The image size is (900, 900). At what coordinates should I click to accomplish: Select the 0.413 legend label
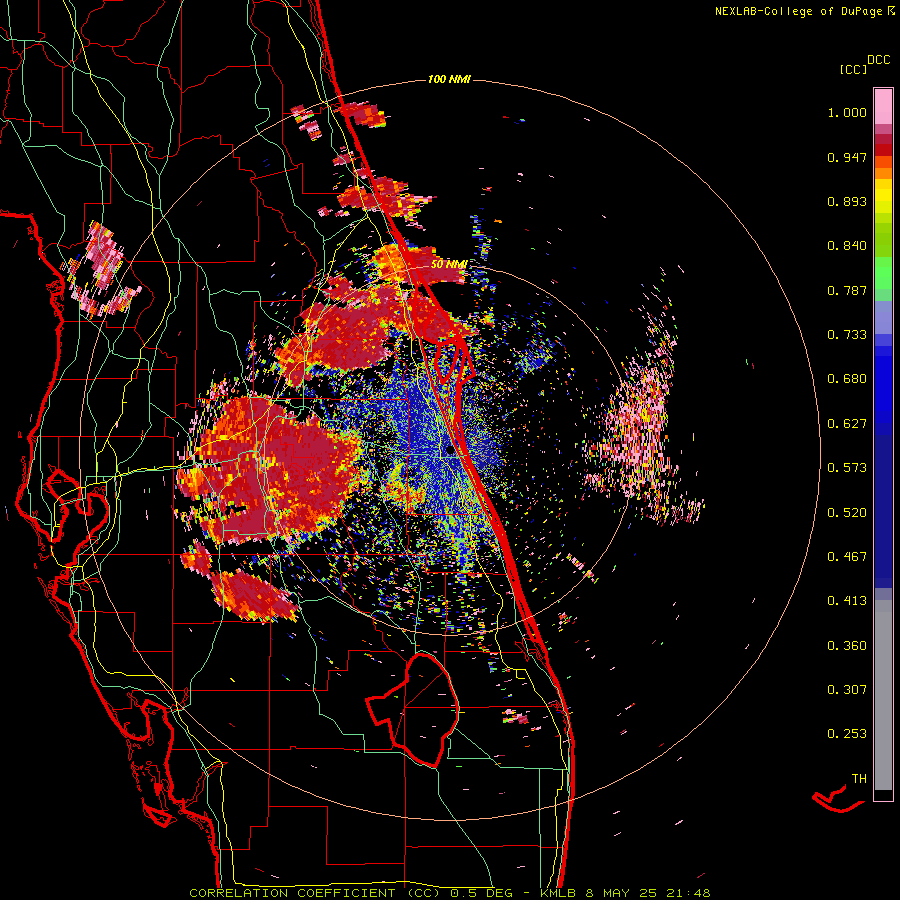847,601
